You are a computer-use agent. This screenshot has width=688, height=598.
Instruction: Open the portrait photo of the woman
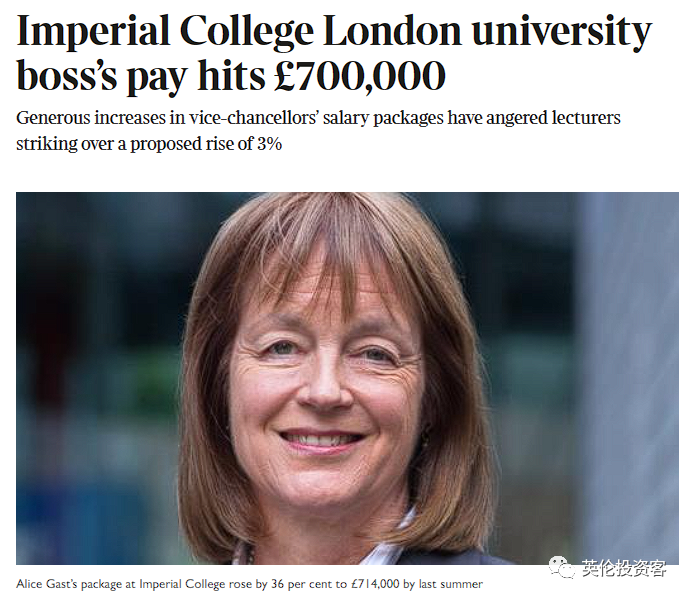click(347, 378)
